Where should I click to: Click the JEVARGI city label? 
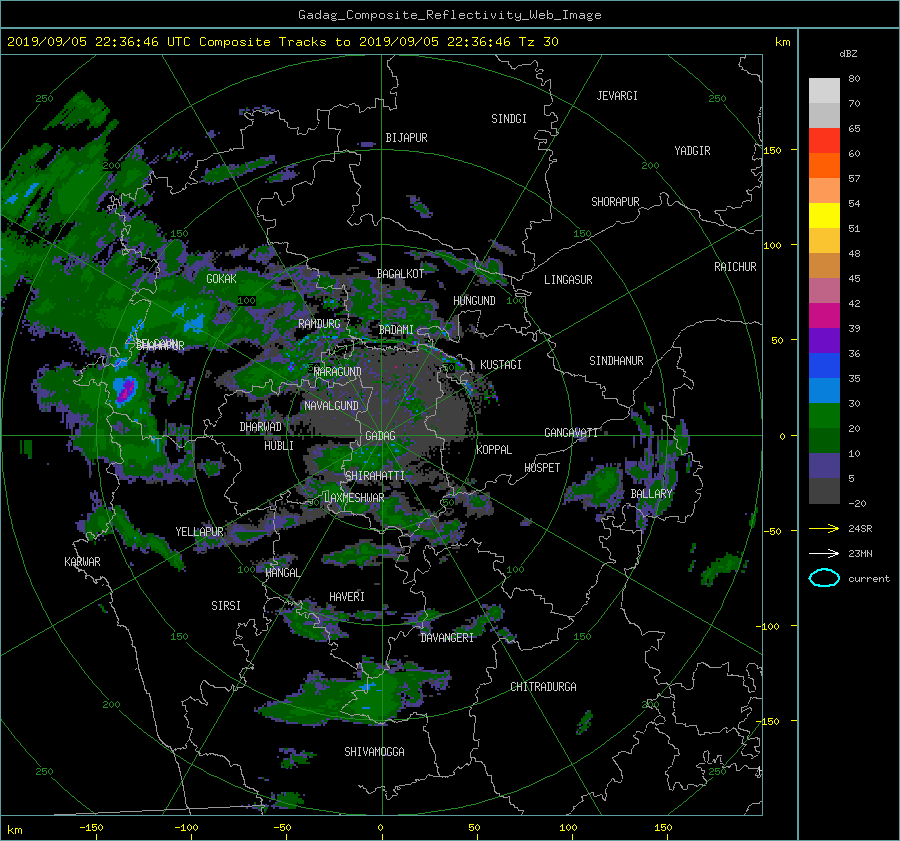point(617,96)
